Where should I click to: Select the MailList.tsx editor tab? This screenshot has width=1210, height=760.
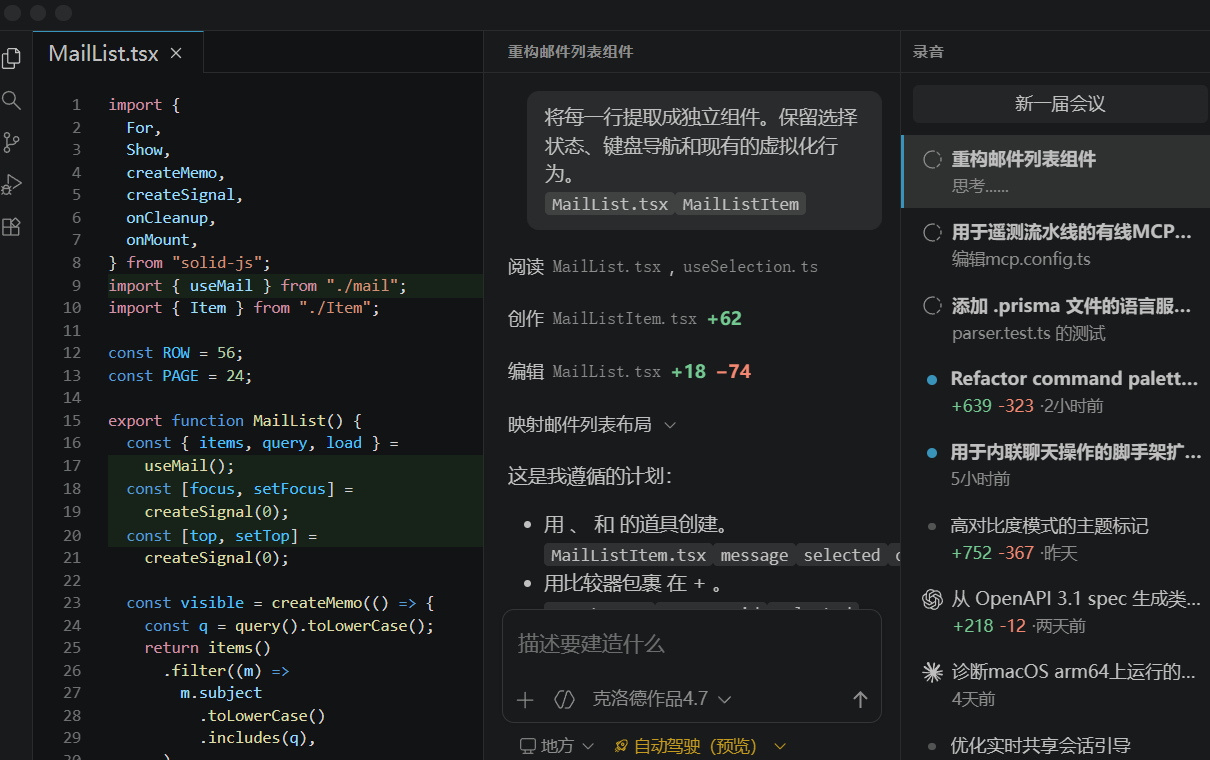pos(118,53)
